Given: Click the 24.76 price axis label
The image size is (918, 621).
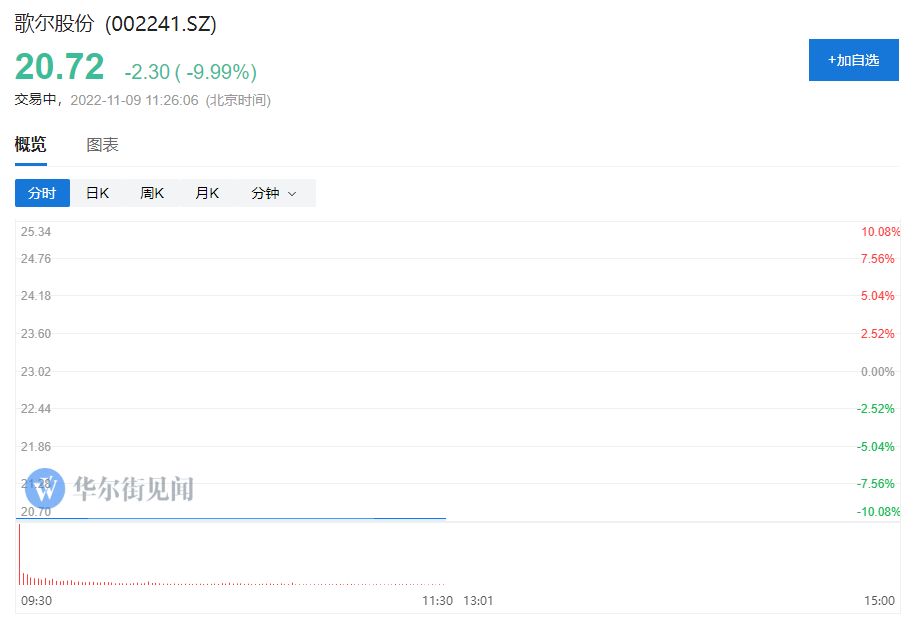Looking at the screenshot, I should (36, 259).
